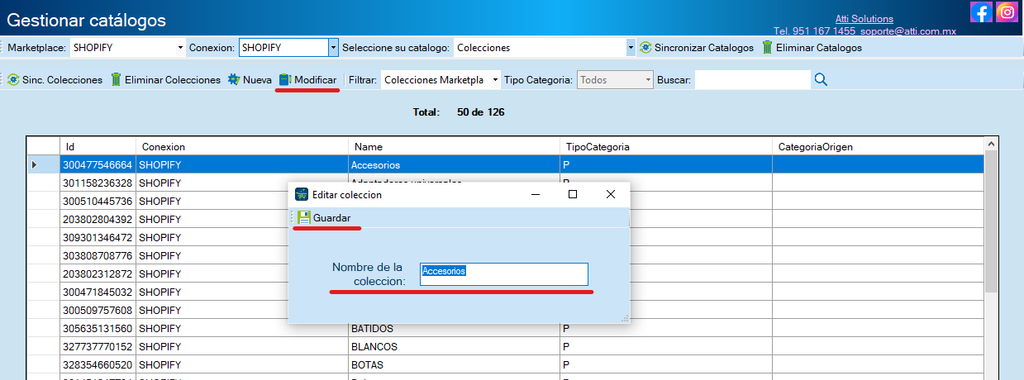Image resolution: width=1024 pixels, height=380 pixels.
Task: Click the Atti Solutions link
Action: point(864,19)
